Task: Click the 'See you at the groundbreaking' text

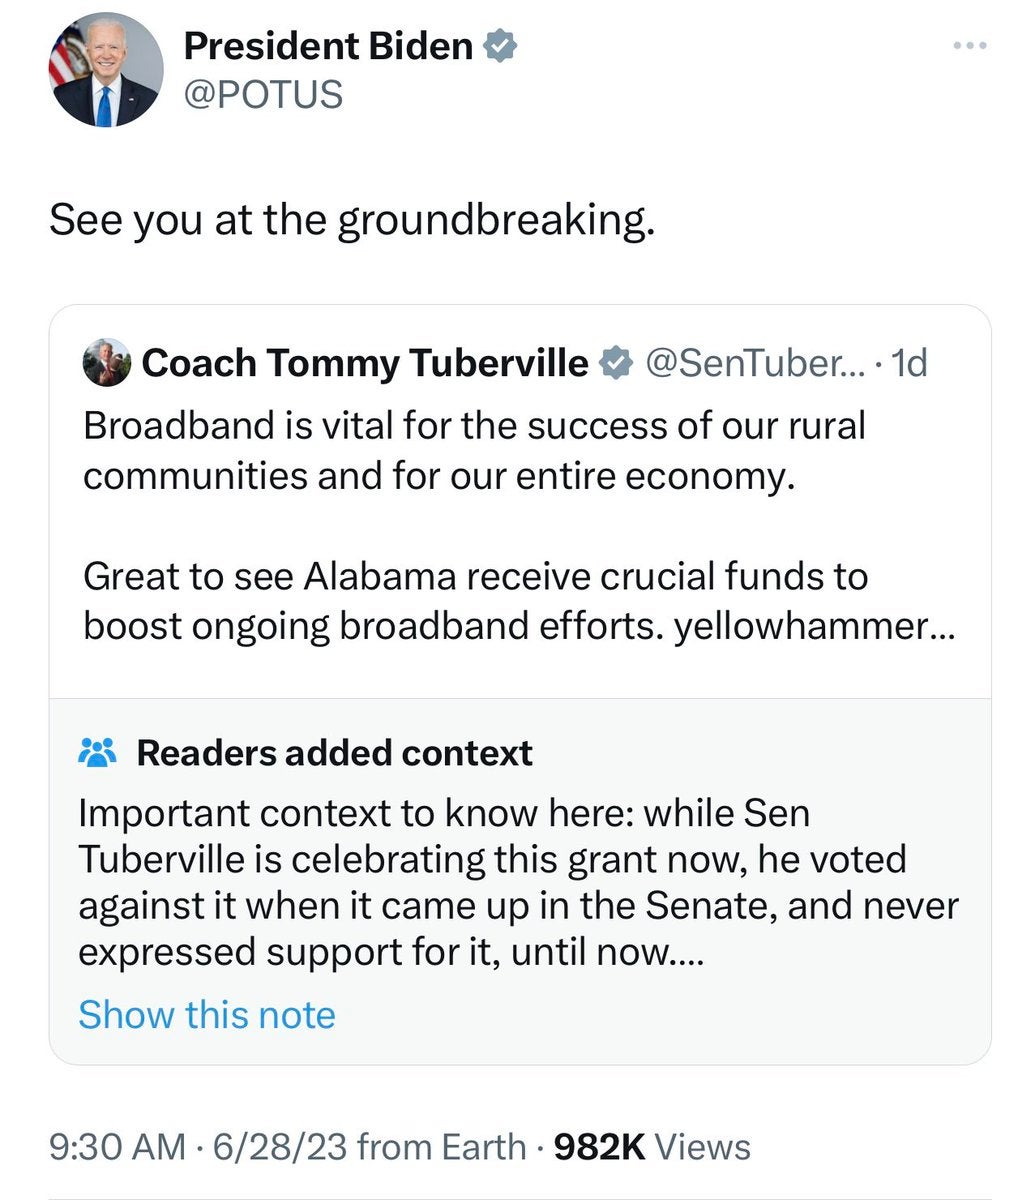Action: coord(352,221)
